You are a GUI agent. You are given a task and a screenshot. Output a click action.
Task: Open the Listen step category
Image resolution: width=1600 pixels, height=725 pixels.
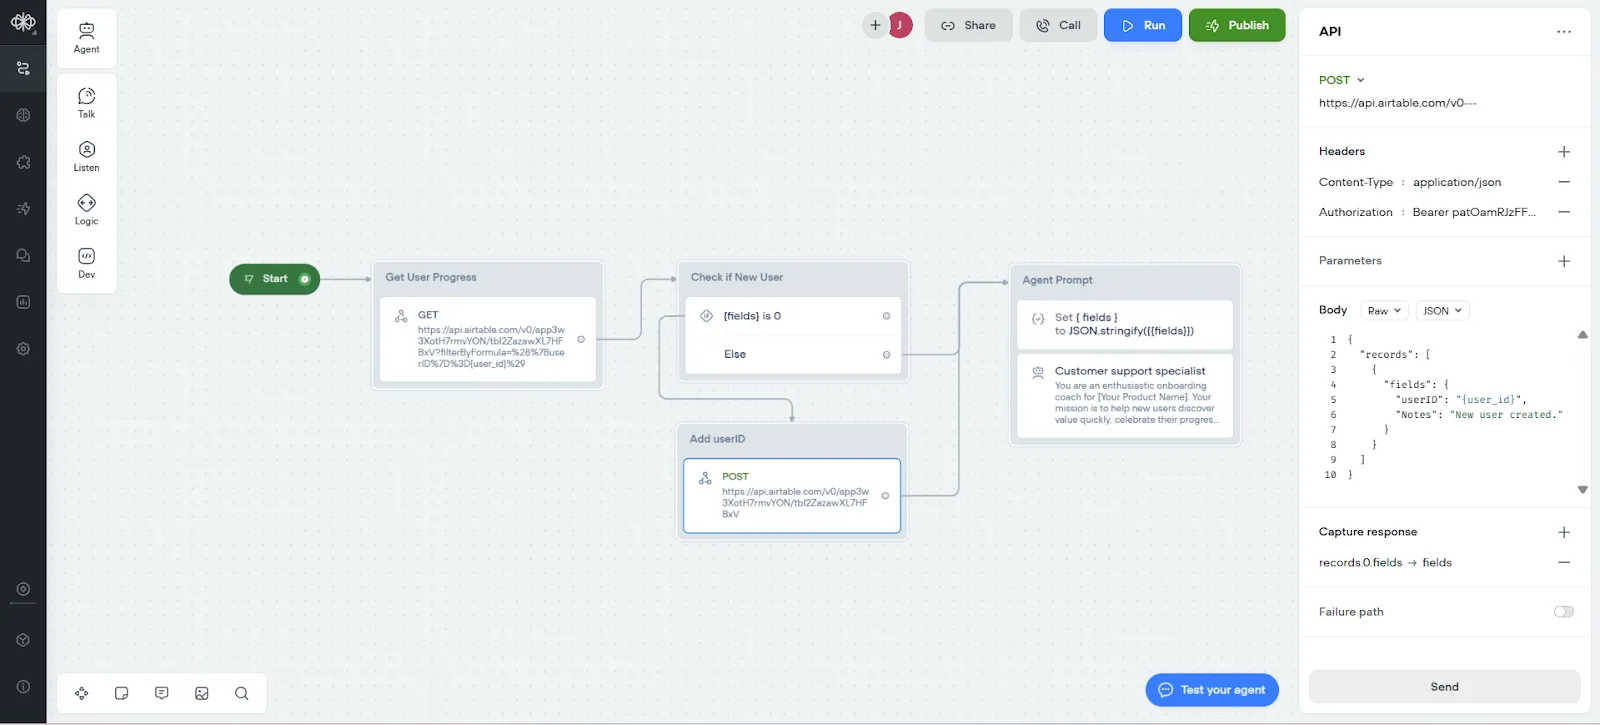(x=87, y=156)
